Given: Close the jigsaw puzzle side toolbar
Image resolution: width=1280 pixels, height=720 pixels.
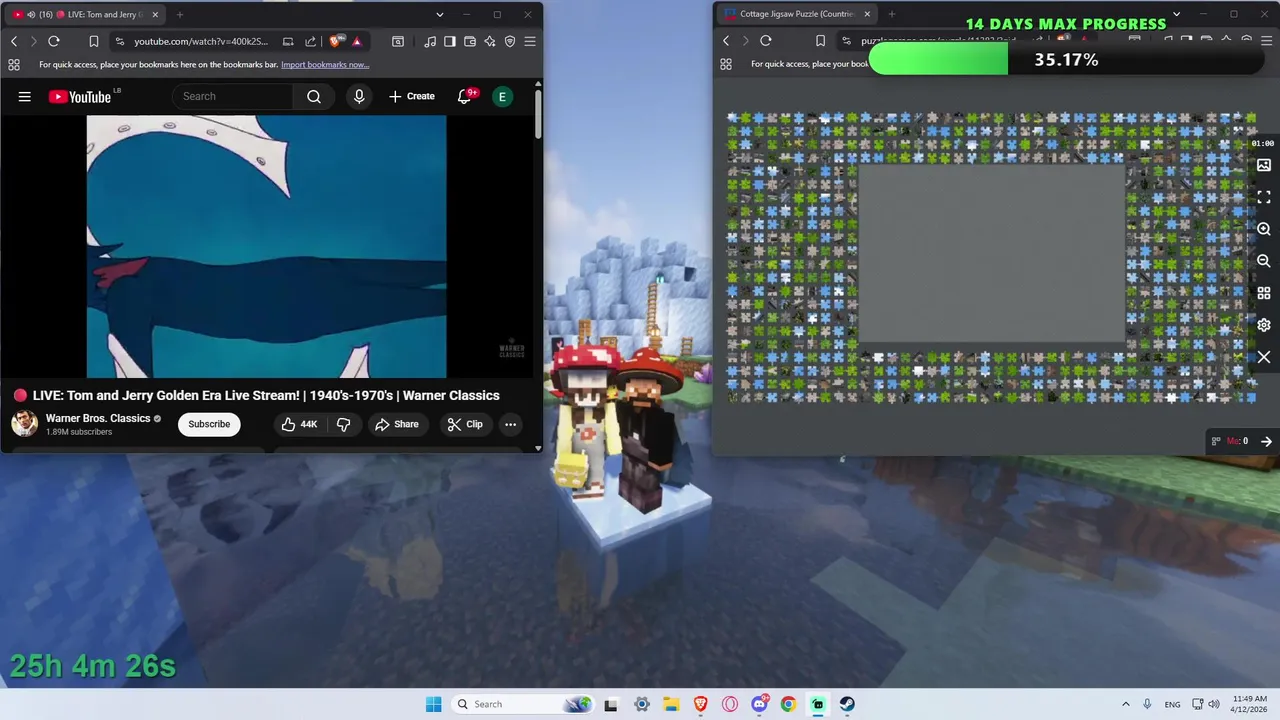Looking at the screenshot, I should [1264, 357].
